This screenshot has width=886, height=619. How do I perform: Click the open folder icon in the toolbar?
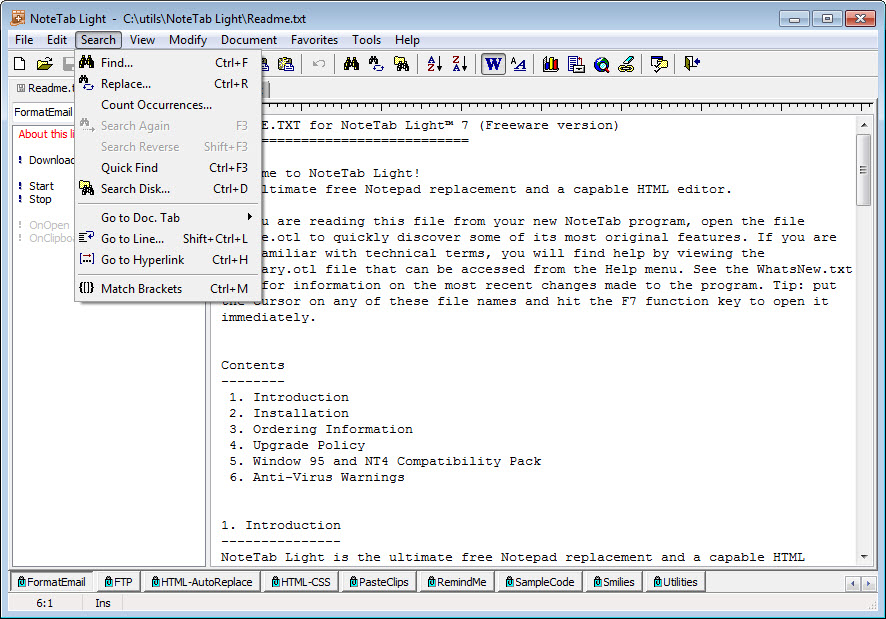(x=45, y=64)
